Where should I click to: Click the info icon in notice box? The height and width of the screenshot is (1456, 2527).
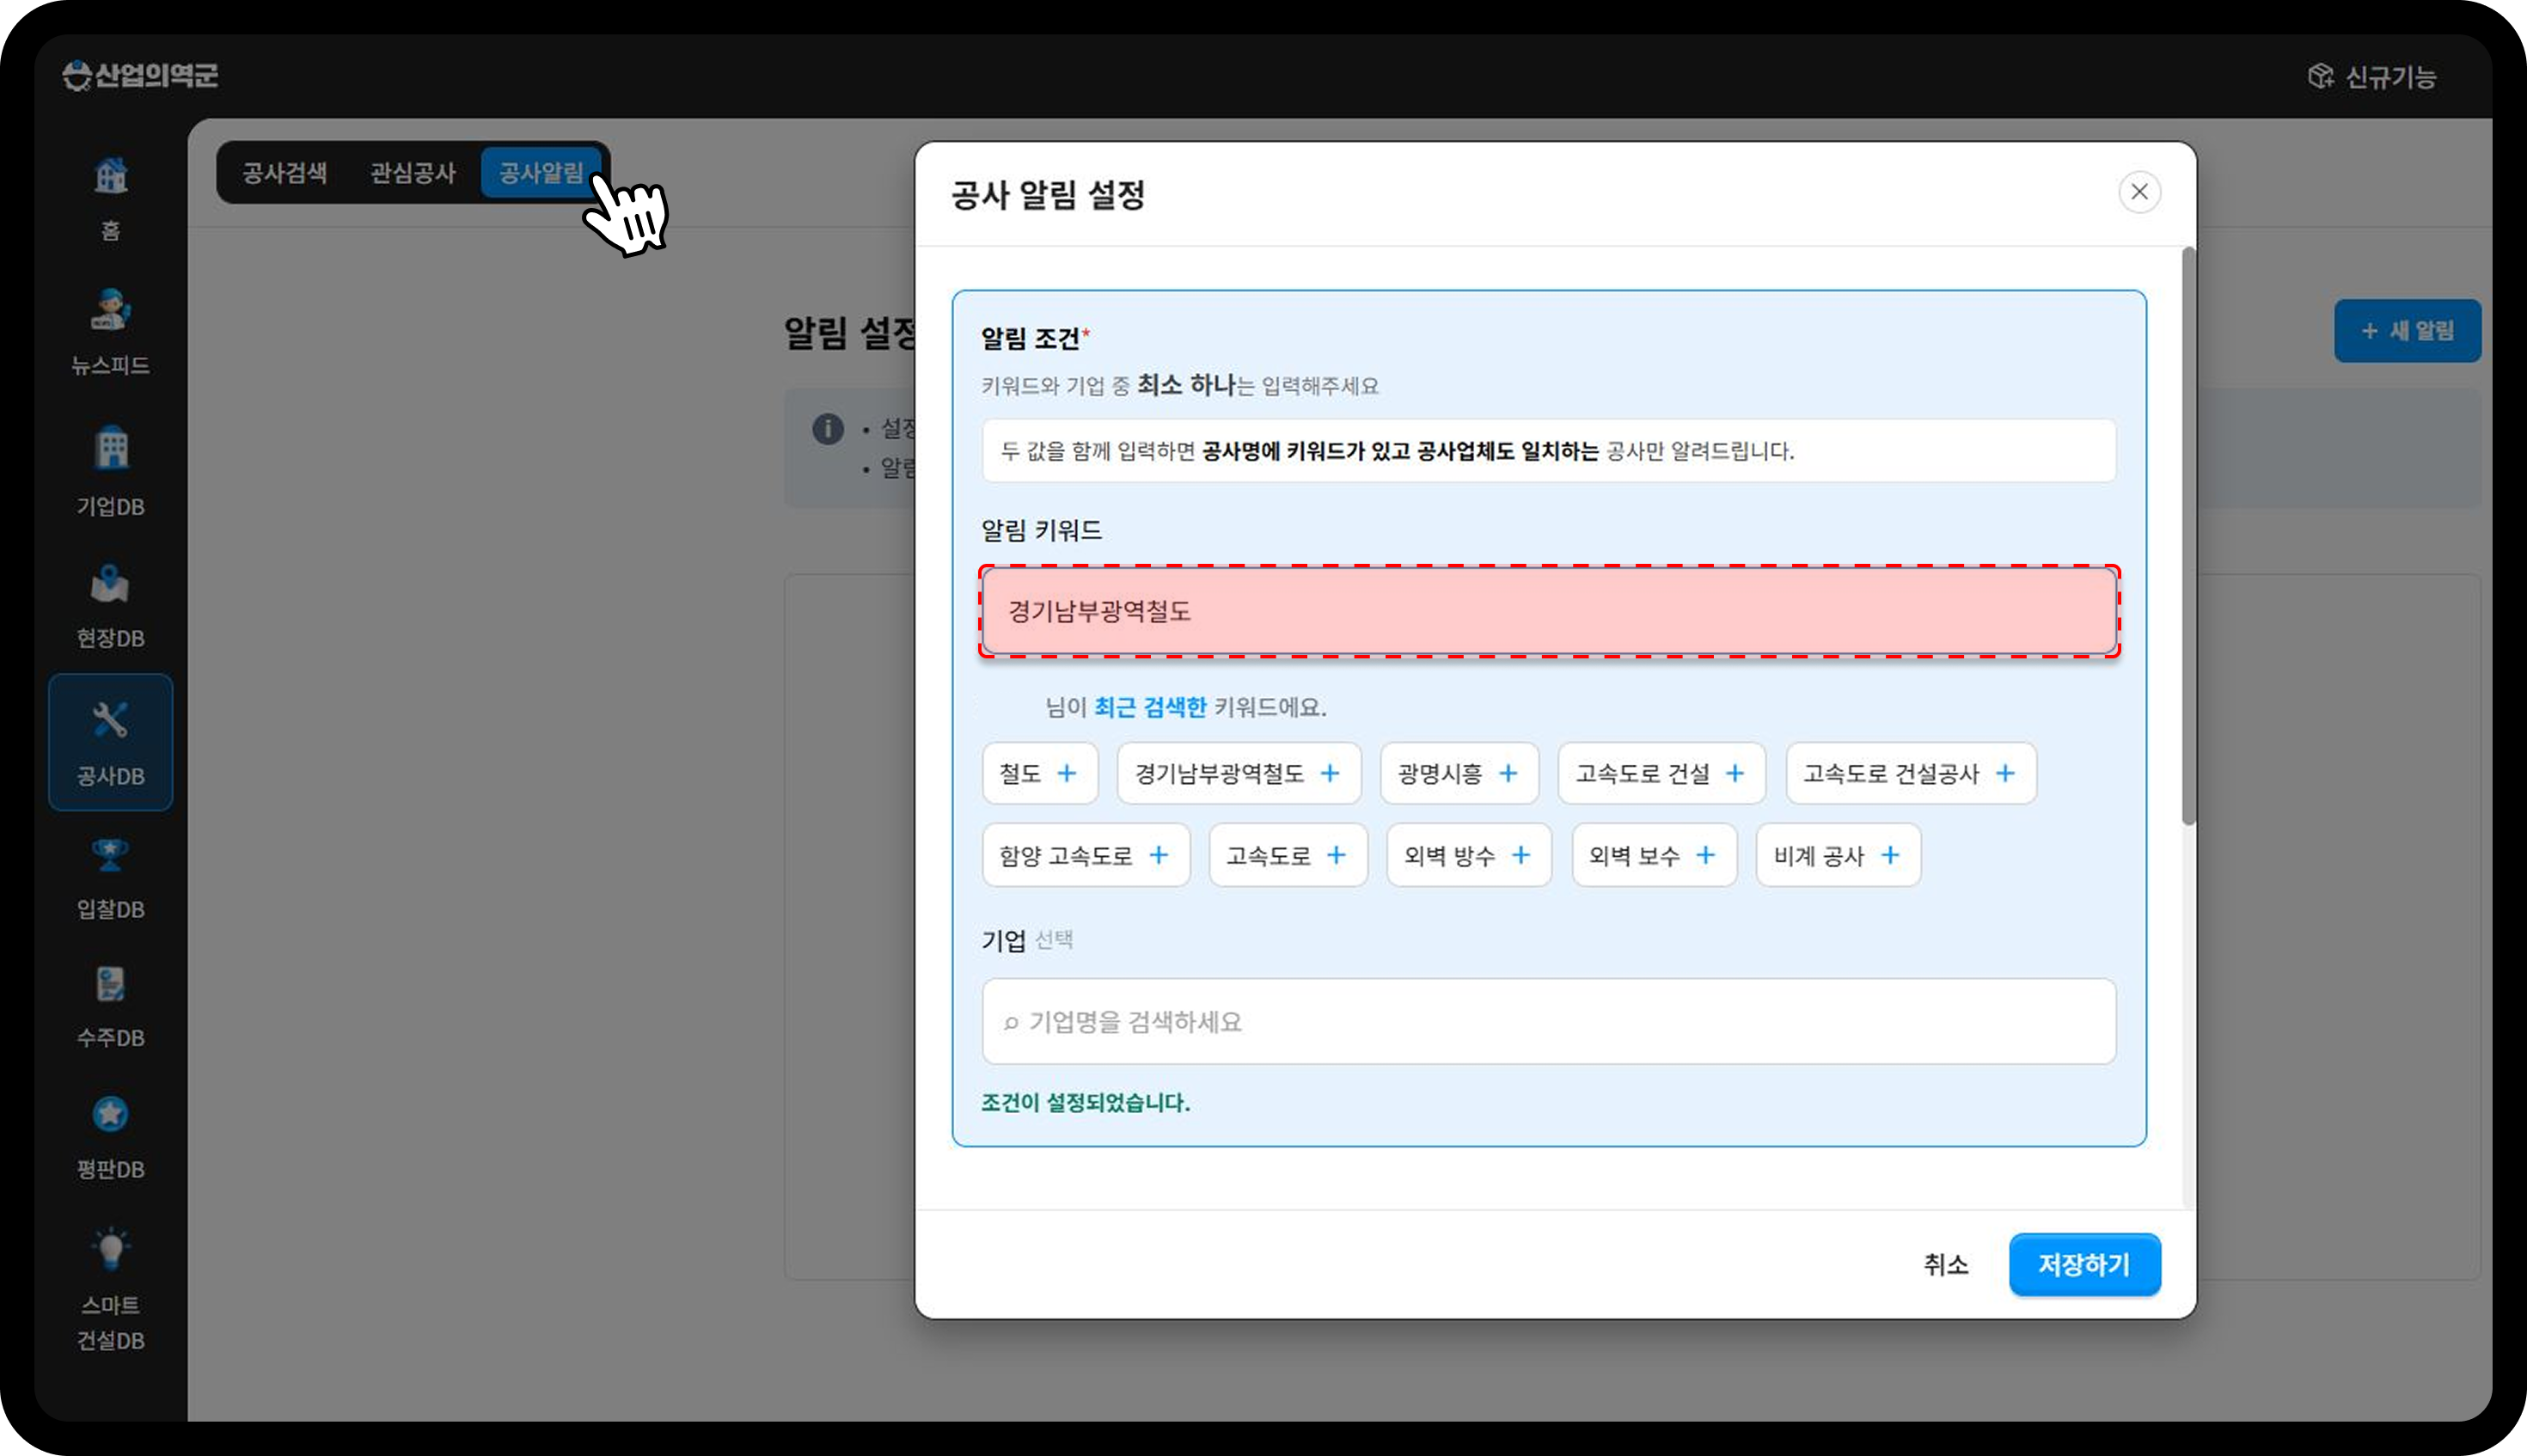click(x=828, y=429)
